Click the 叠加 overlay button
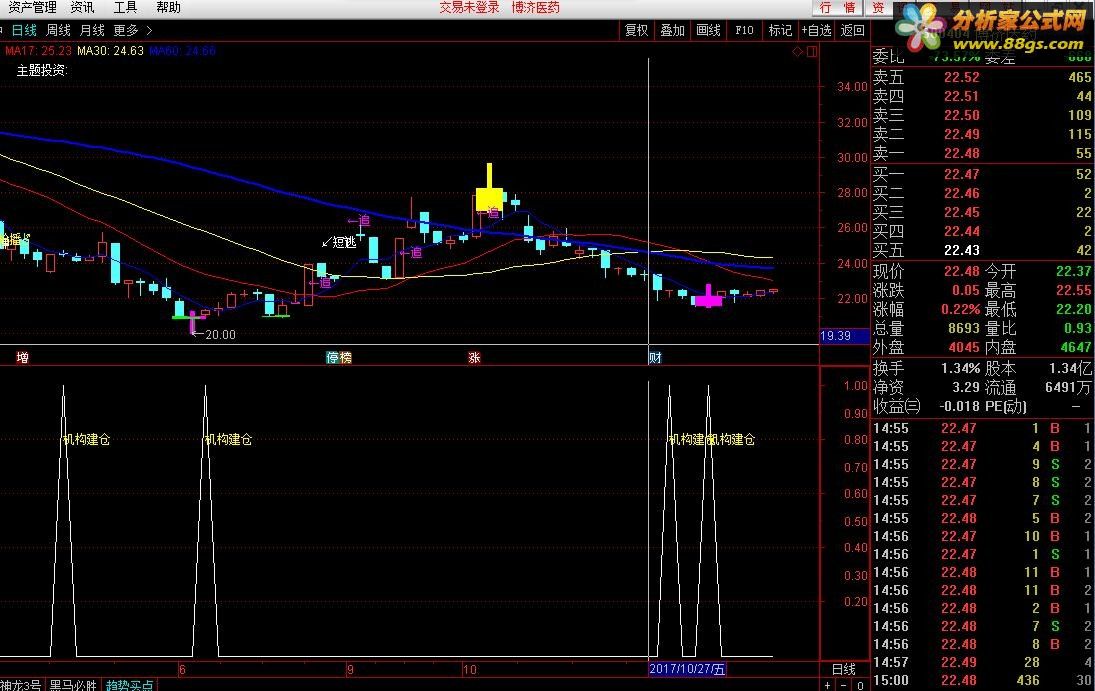Viewport: 1095px width, 691px height. [x=673, y=30]
